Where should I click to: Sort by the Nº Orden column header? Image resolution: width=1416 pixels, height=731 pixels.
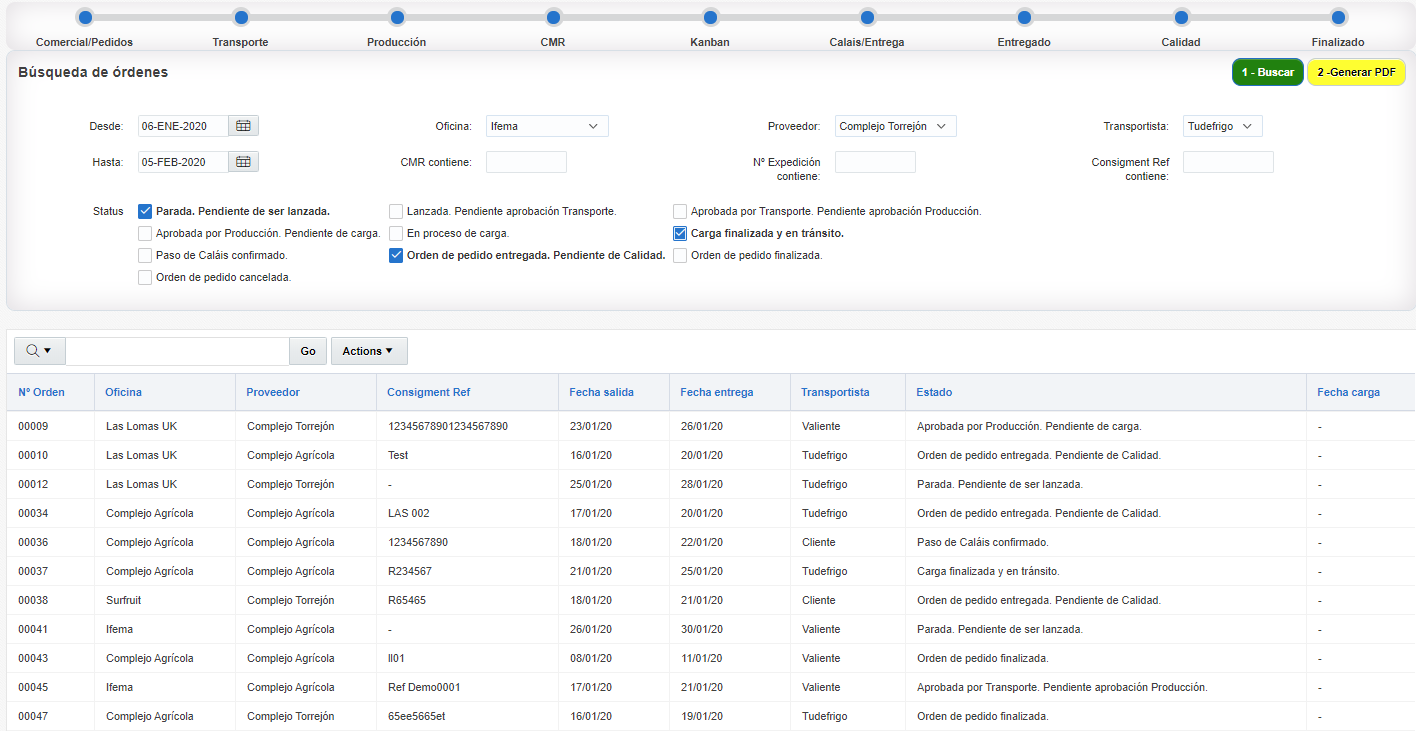click(x=41, y=392)
